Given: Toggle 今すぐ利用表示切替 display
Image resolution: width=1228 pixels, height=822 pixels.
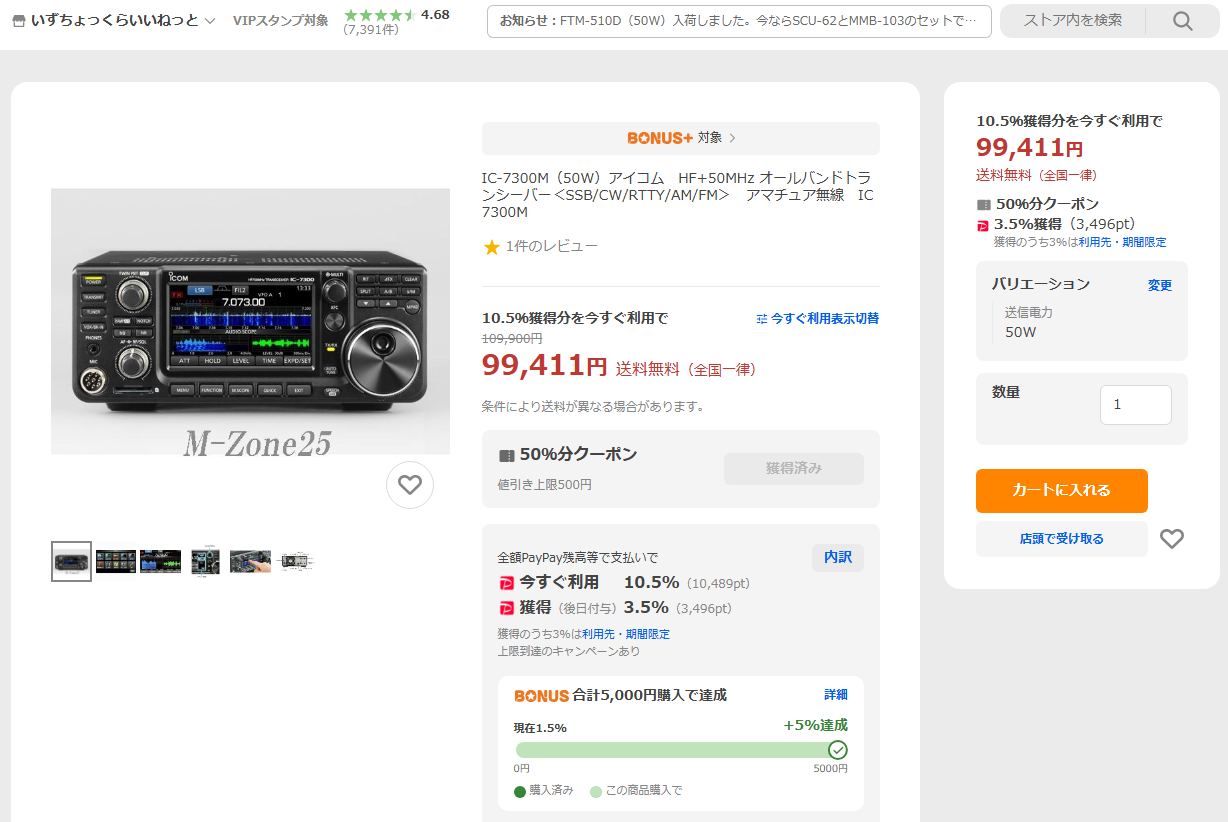Looking at the screenshot, I should [818, 319].
